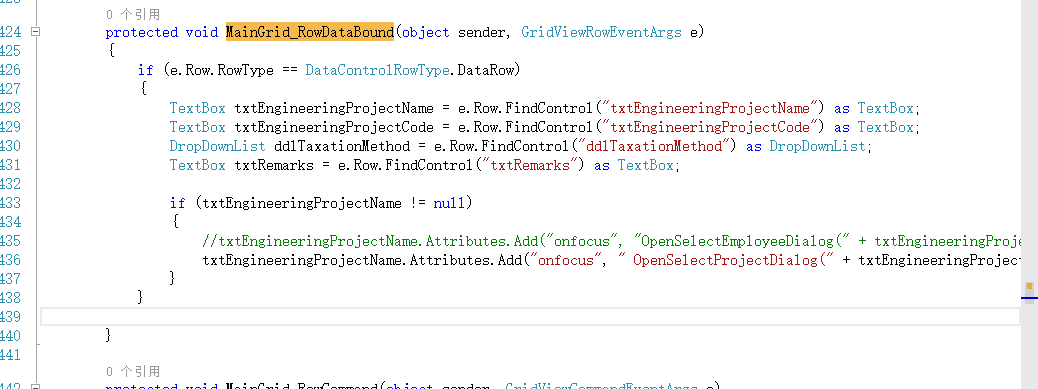Click line number 430 in the margin
This screenshot has width=1038, height=389.
(x=11, y=146)
